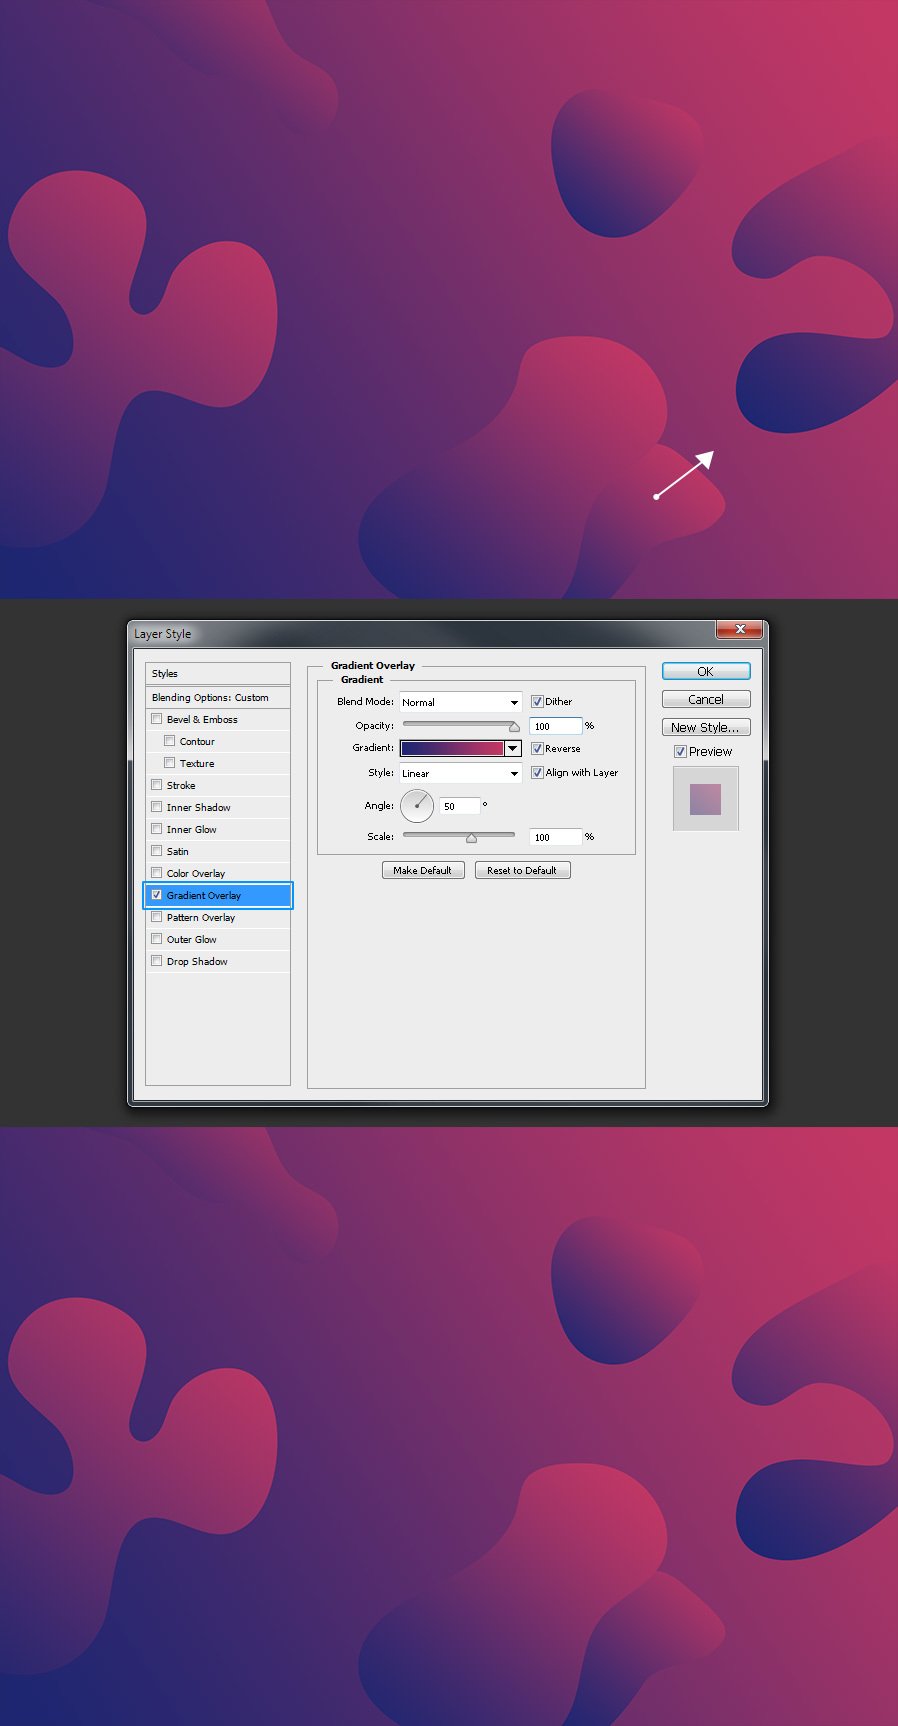Click the style preview thumbnail
This screenshot has height=1726, width=898.
tap(706, 798)
